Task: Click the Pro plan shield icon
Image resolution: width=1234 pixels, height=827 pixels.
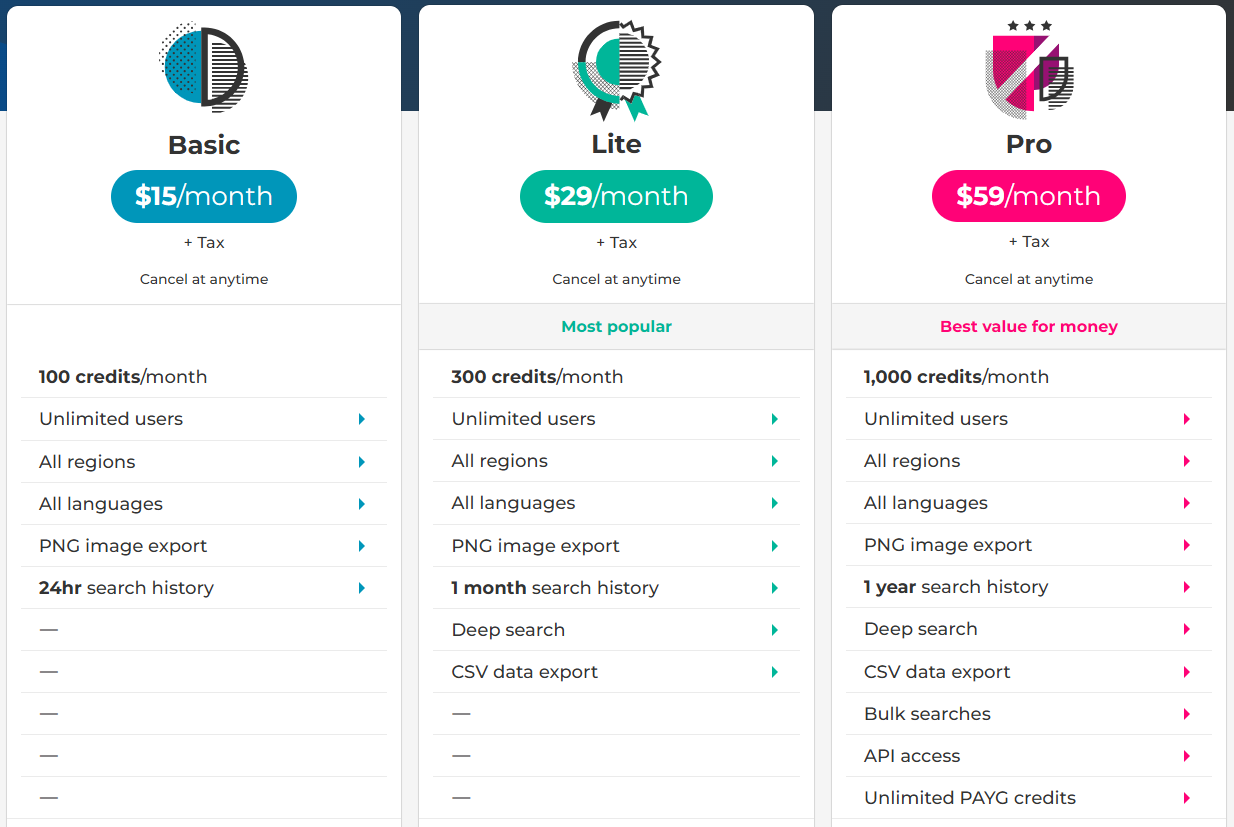Action: pos(1028,68)
